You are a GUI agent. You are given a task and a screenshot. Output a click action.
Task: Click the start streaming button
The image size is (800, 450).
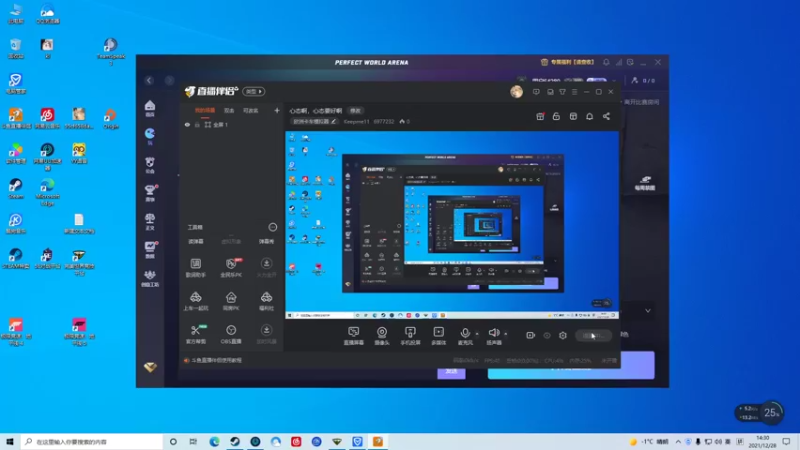pyautogui.click(x=593, y=335)
